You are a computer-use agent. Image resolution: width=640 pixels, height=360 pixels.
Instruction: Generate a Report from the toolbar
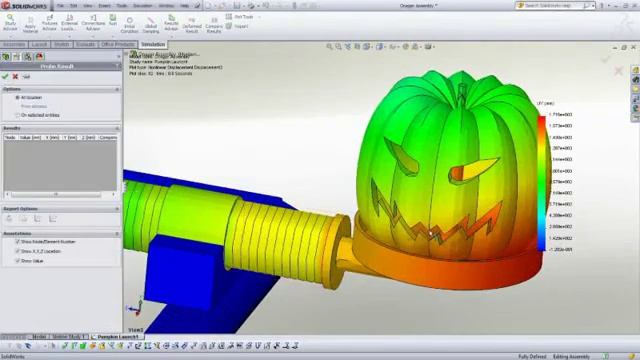click(237, 26)
